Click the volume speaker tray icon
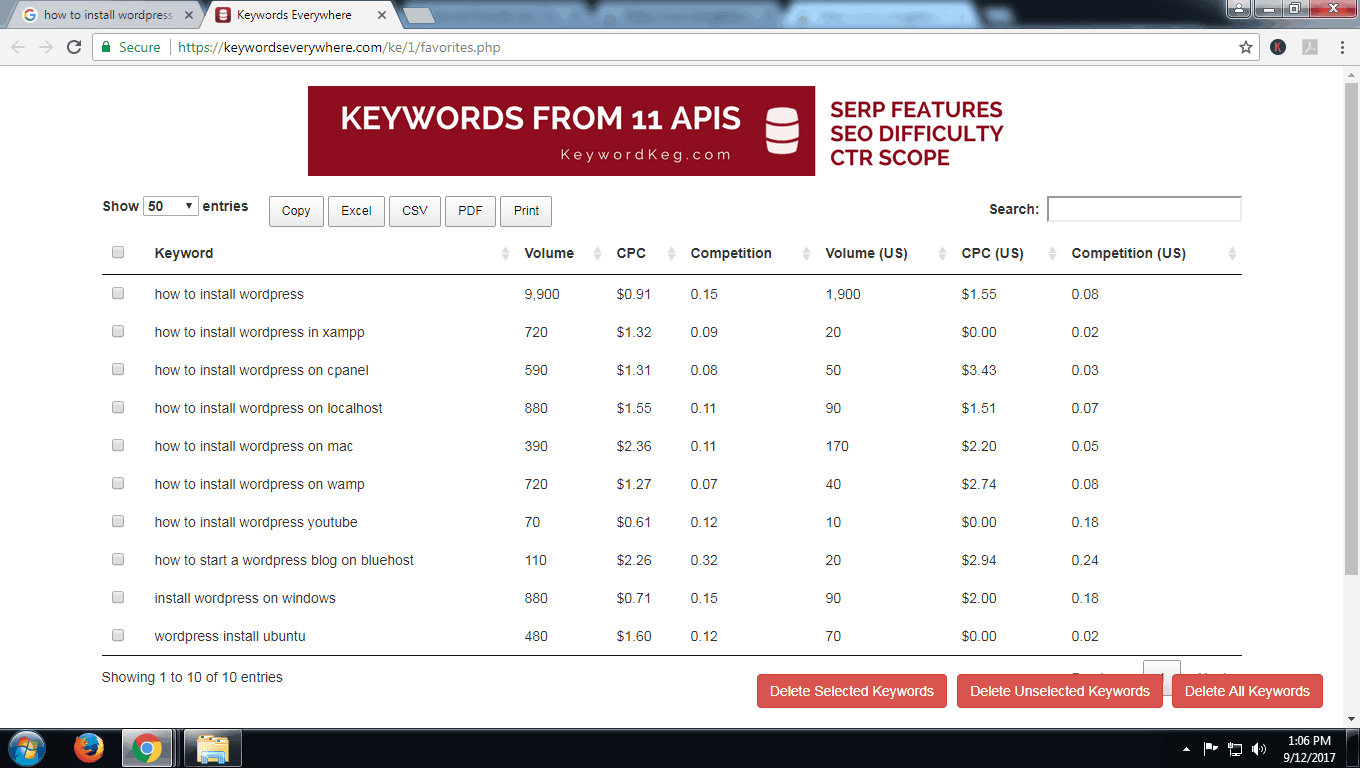The image size is (1360, 768). [1259, 748]
